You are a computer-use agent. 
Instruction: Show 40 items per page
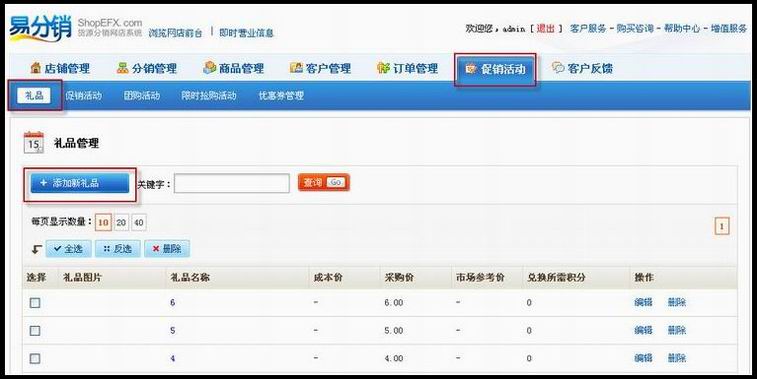click(139, 223)
